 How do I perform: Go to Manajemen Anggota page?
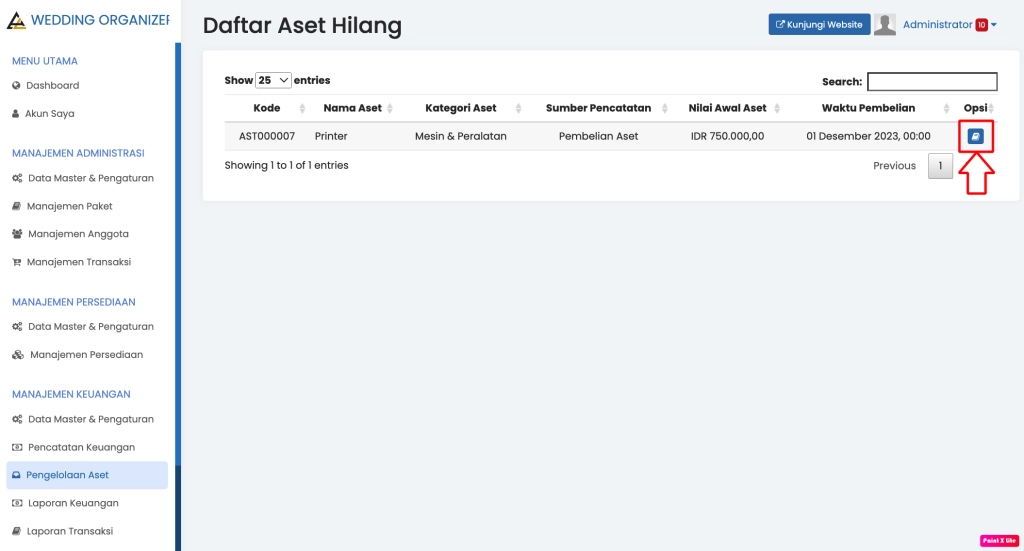[78, 234]
